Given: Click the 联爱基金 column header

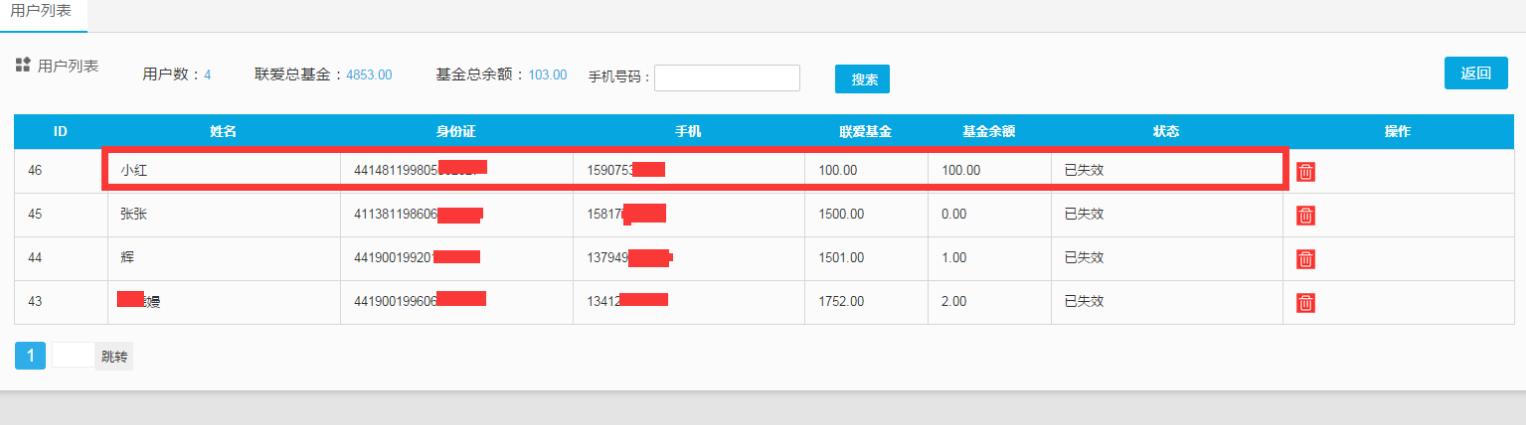Looking at the screenshot, I should [x=865, y=131].
